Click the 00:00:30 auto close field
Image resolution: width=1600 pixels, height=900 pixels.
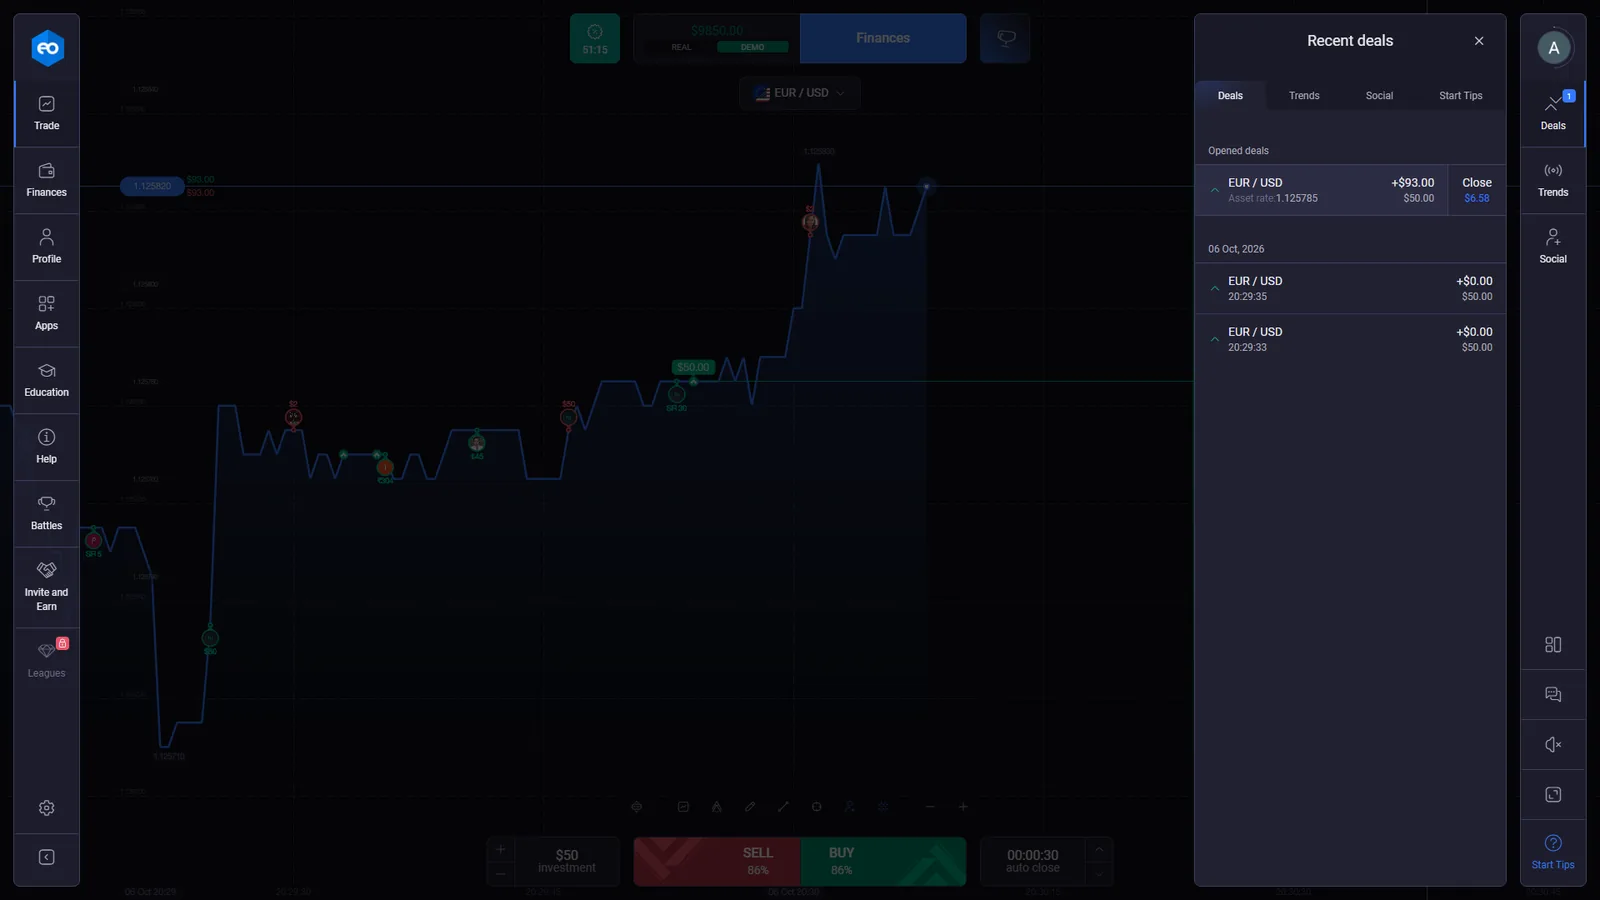point(1033,861)
